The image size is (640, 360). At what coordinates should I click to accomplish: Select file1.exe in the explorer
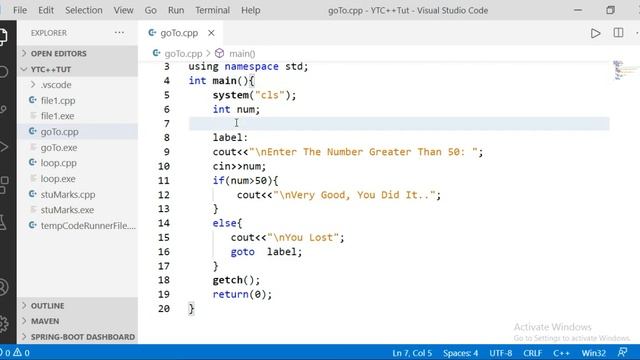tap(78, 116)
